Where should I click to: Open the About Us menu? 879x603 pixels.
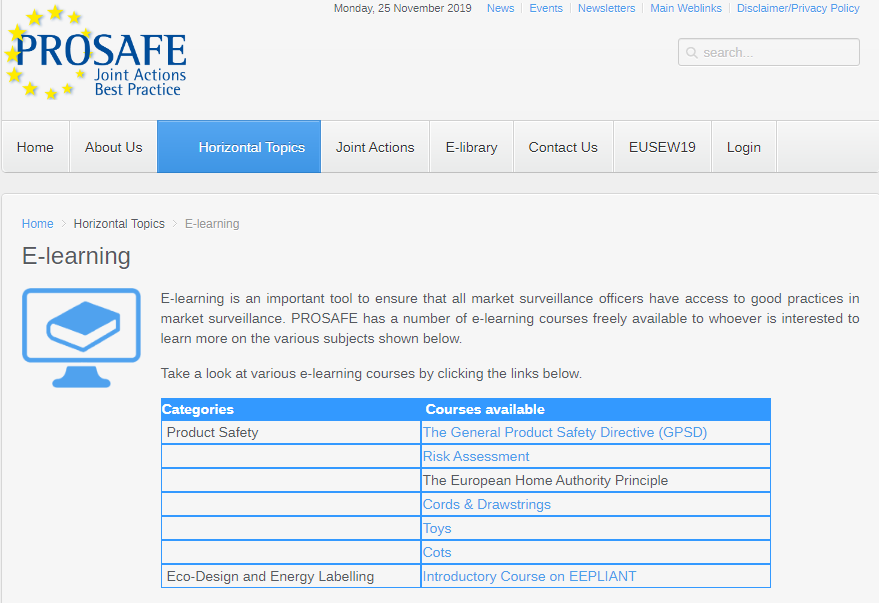113,147
